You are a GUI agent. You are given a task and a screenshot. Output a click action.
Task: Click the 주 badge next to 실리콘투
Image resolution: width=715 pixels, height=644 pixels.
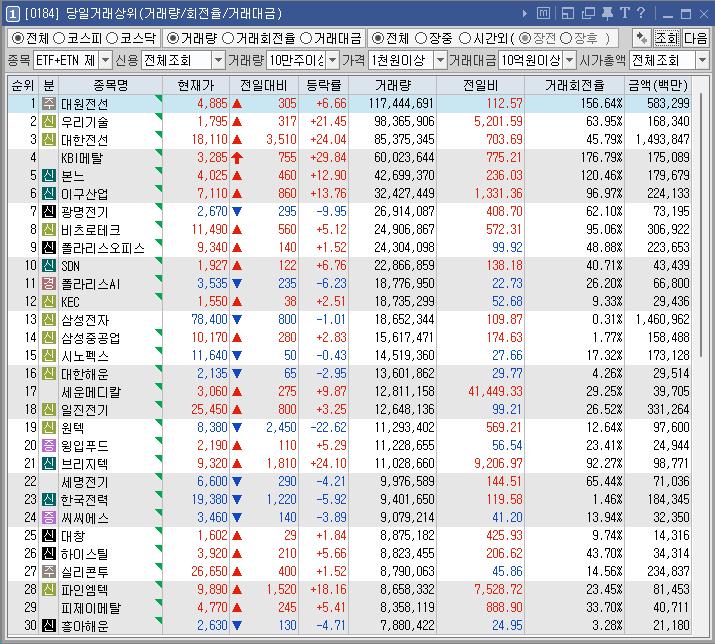49,571
